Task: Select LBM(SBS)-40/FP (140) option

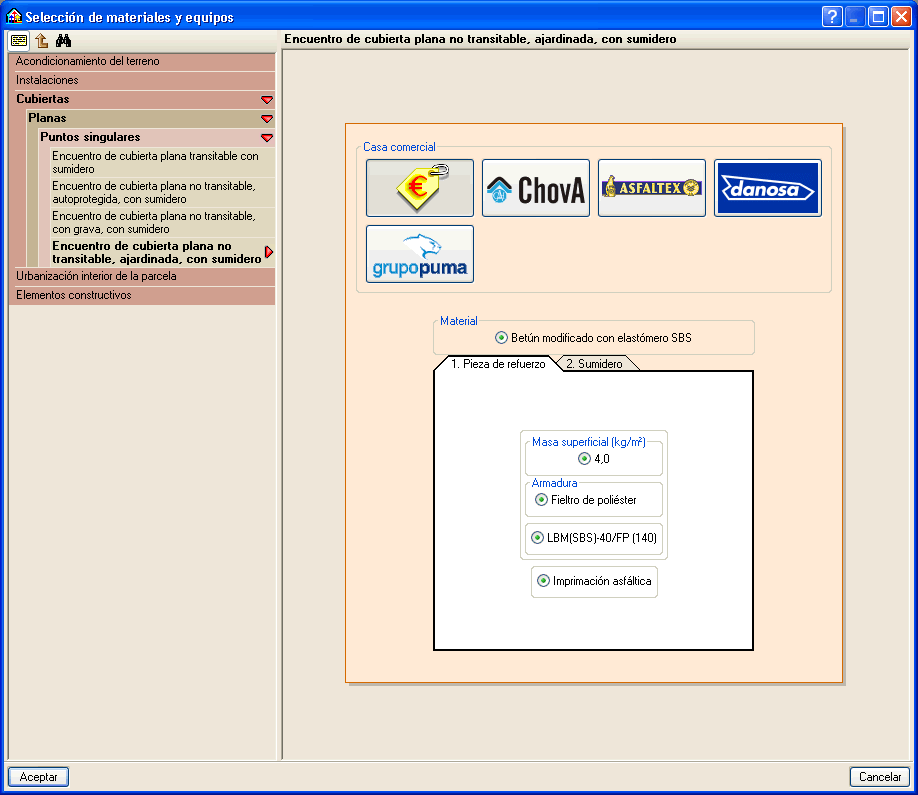Action: pos(594,537)
